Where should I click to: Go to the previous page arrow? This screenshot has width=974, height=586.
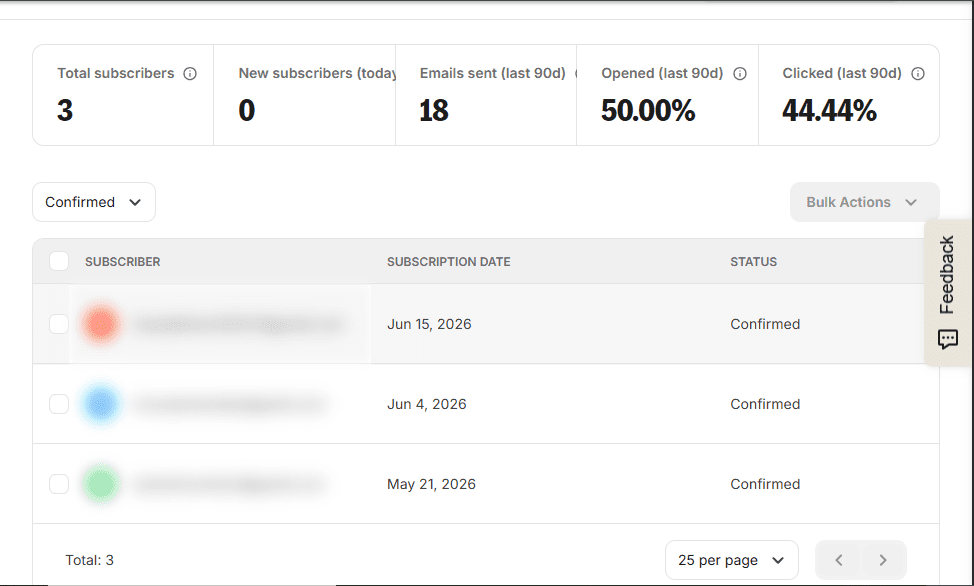pos(839,560)
